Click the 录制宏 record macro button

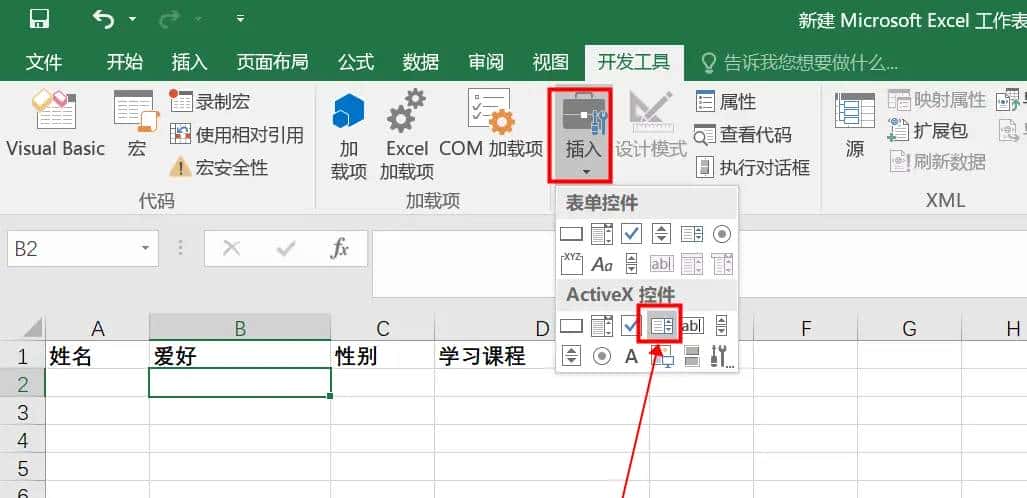(x=210, y=102)
